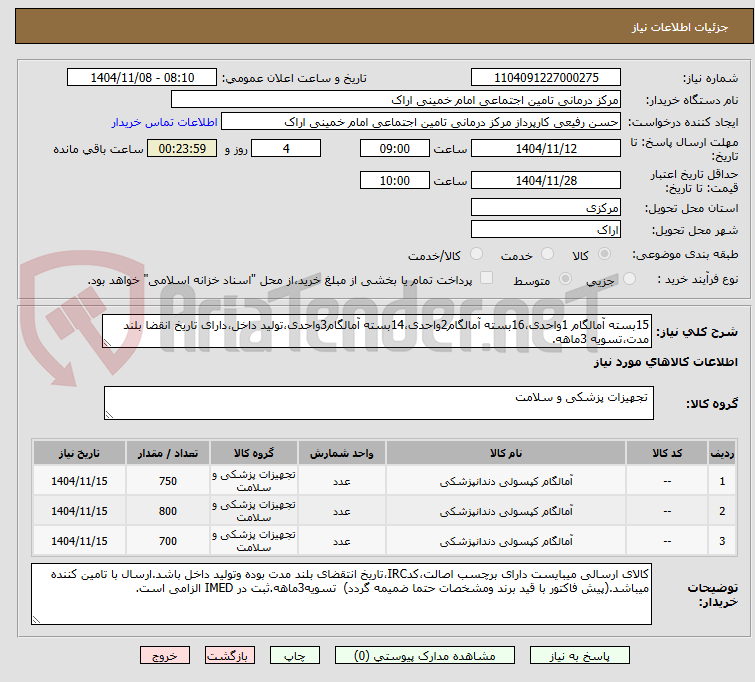Click goods group cell in row 2
Viewport: 755px width, 682px height.
(x=254, y=511)
